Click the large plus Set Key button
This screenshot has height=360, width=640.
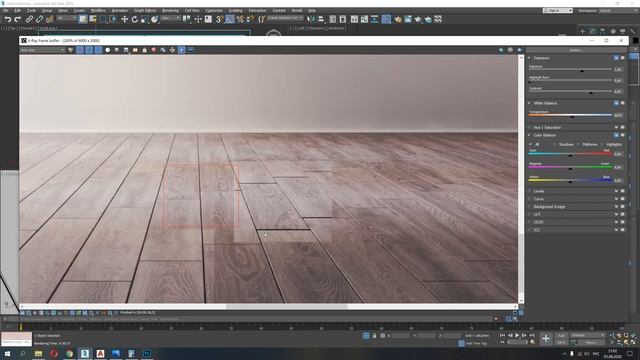click(546, 338)
